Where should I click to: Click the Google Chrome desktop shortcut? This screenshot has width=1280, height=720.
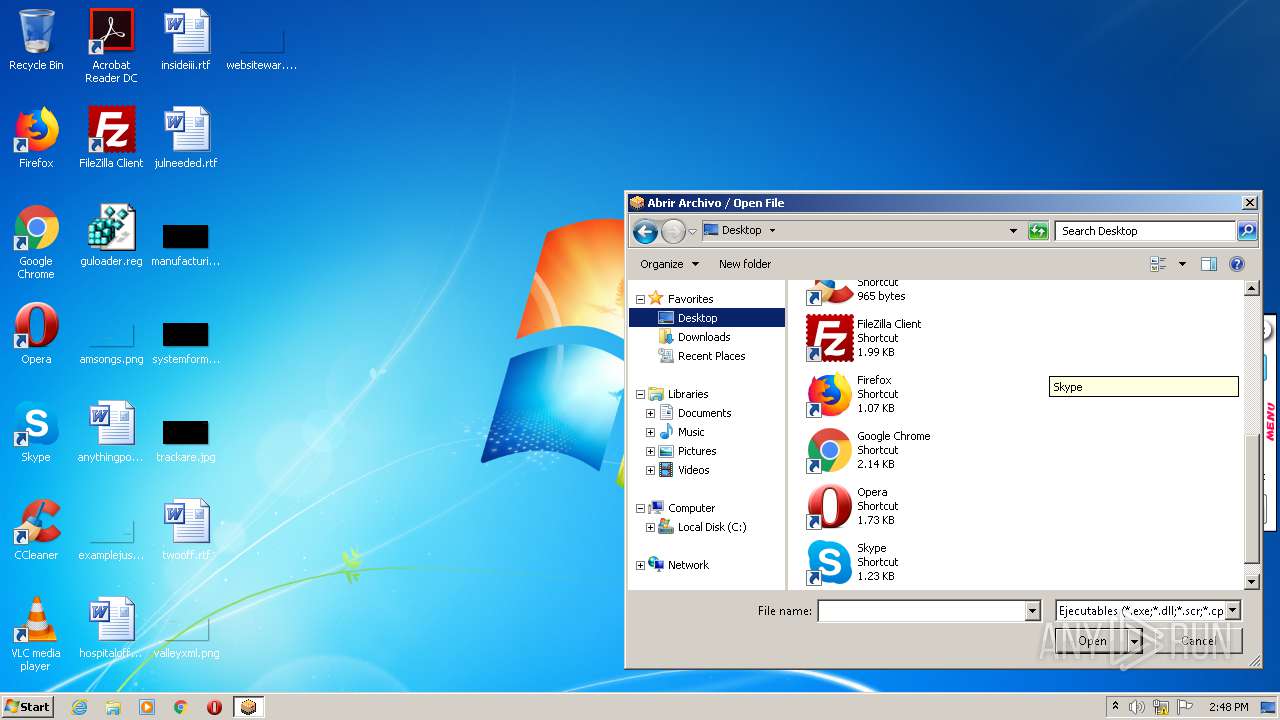click(36, 242)
